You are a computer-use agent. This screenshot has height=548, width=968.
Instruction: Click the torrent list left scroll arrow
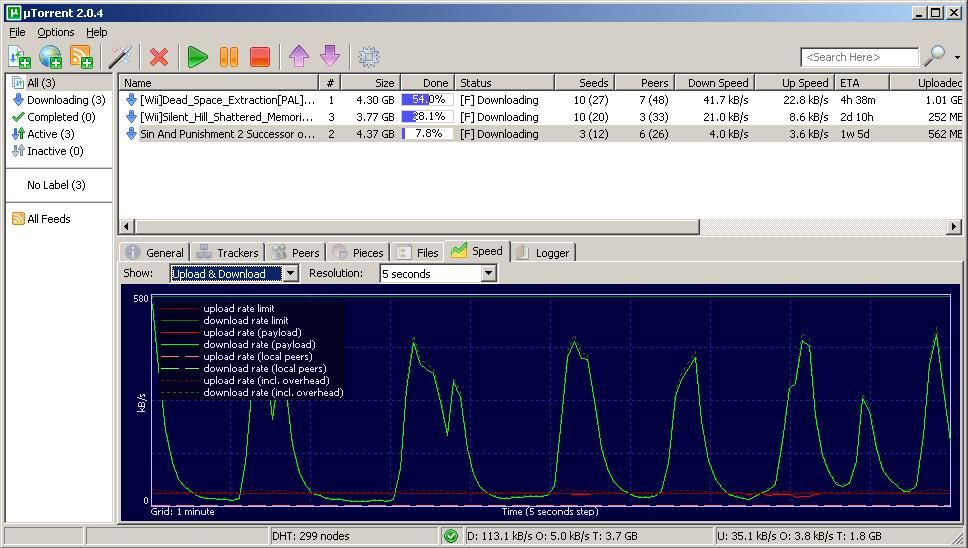coord(127,226)
